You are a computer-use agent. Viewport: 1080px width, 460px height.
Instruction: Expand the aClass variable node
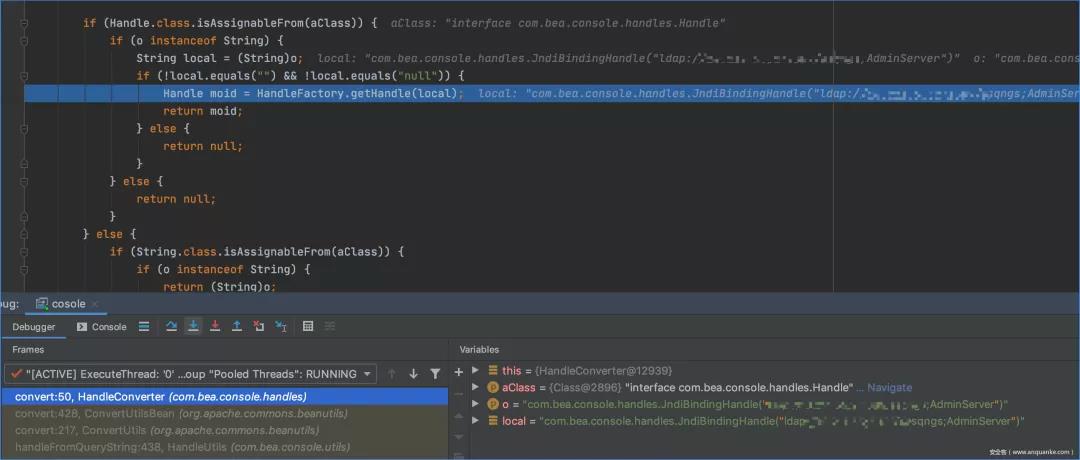tap(475, 388)
